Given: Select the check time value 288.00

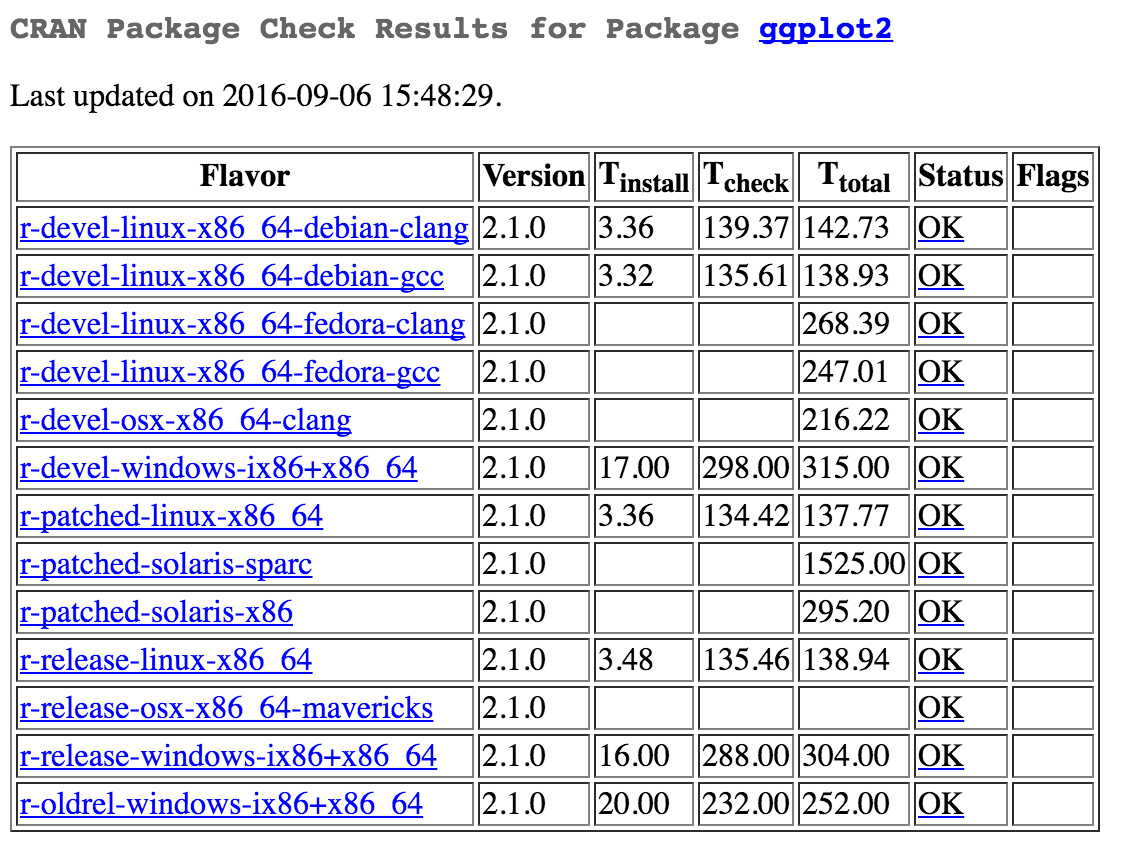Looking at the screenshot, I should click(x=746, y=755).
